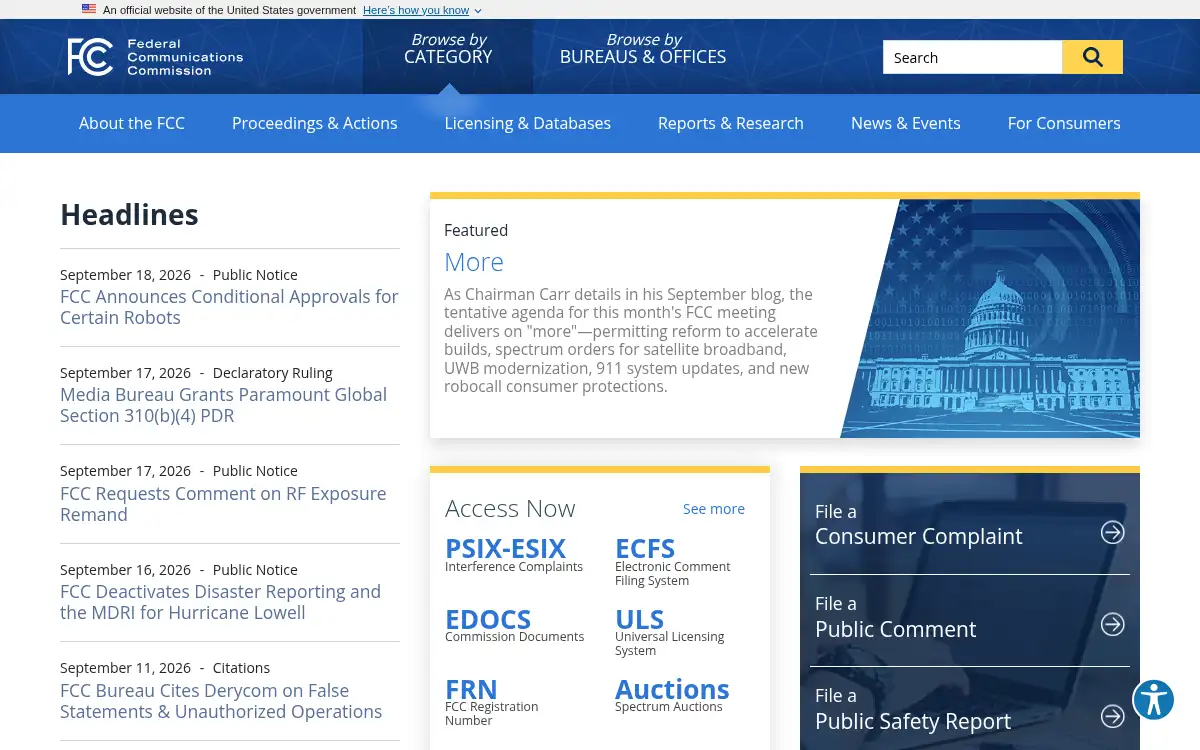1200x750 pixels.
Task: Expand the "Here's how you know" disclosure
Action: coord(422,10)
